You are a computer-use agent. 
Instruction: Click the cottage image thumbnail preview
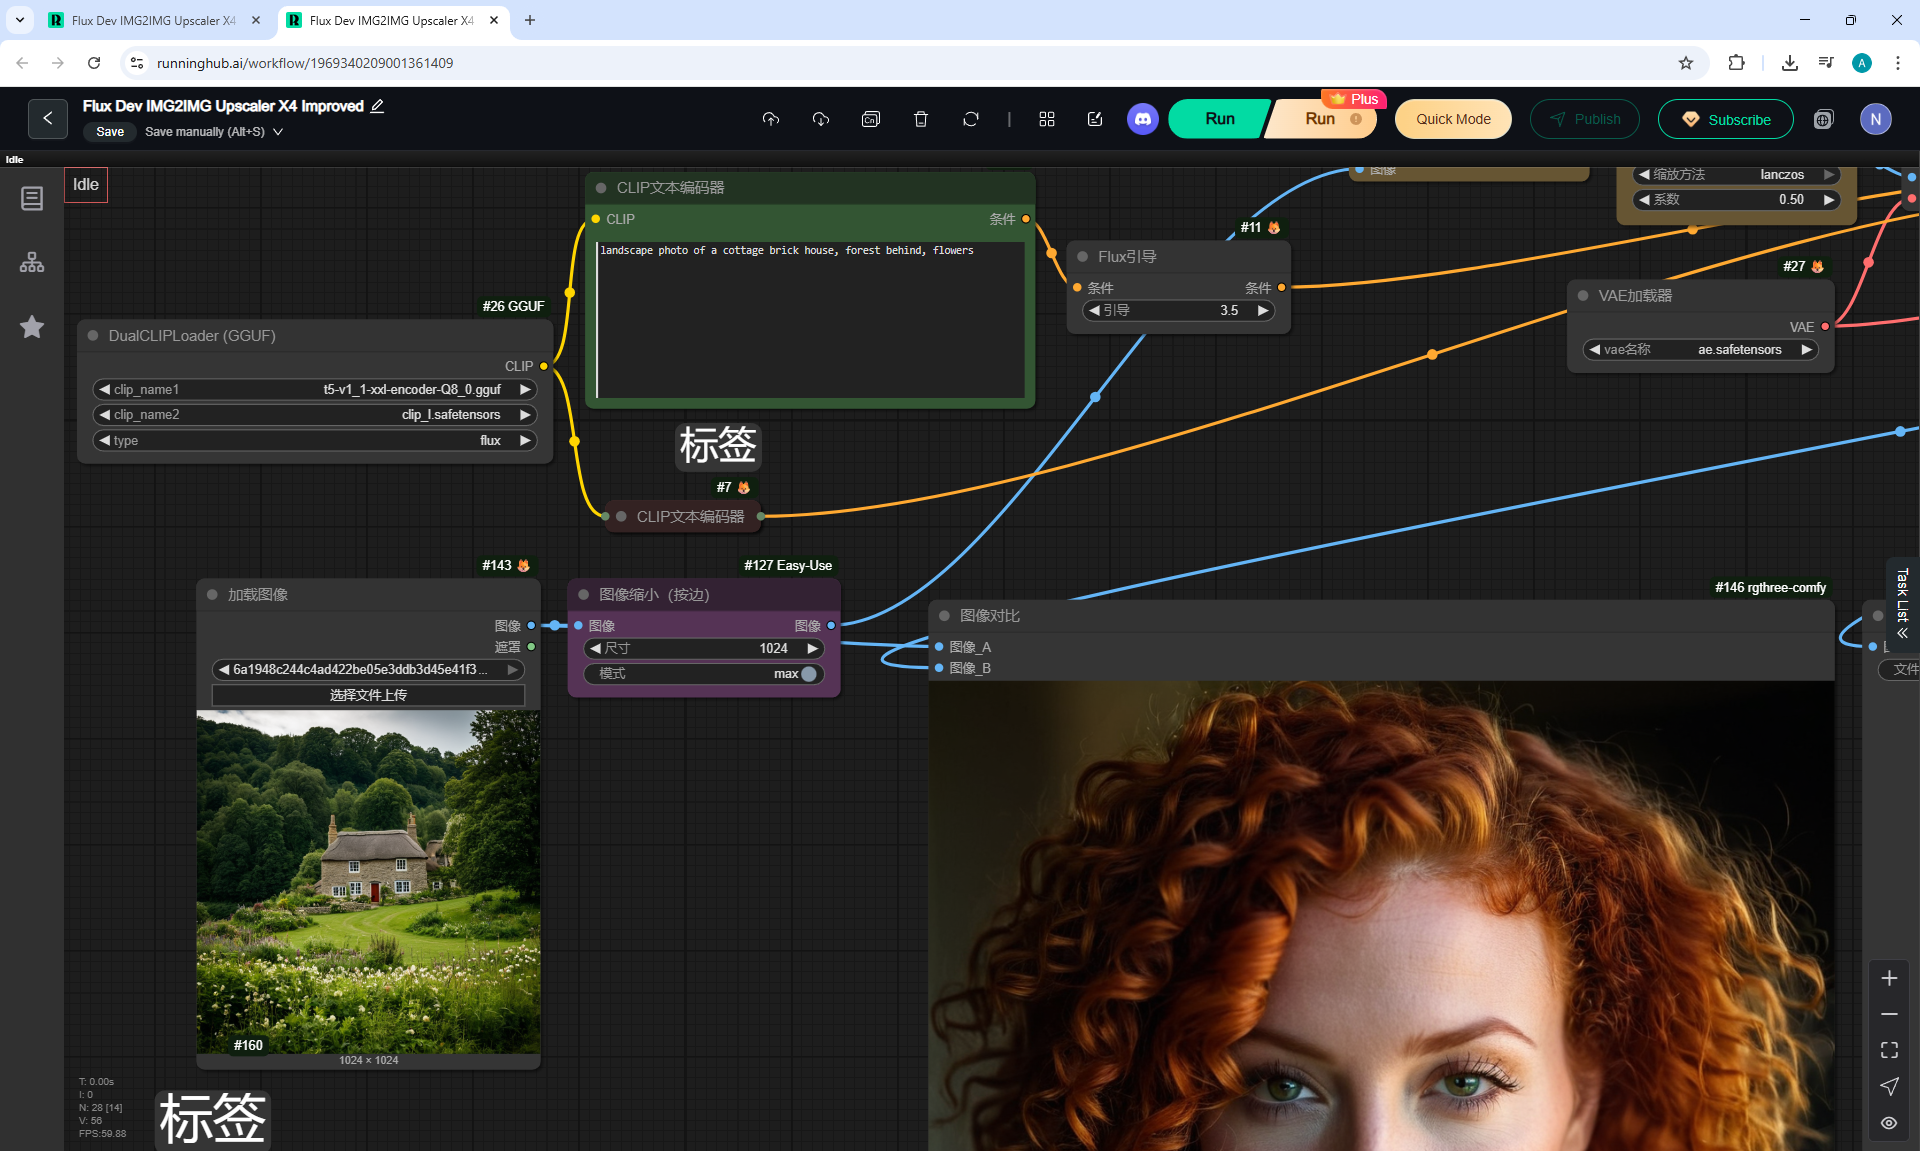click(368, 881)
